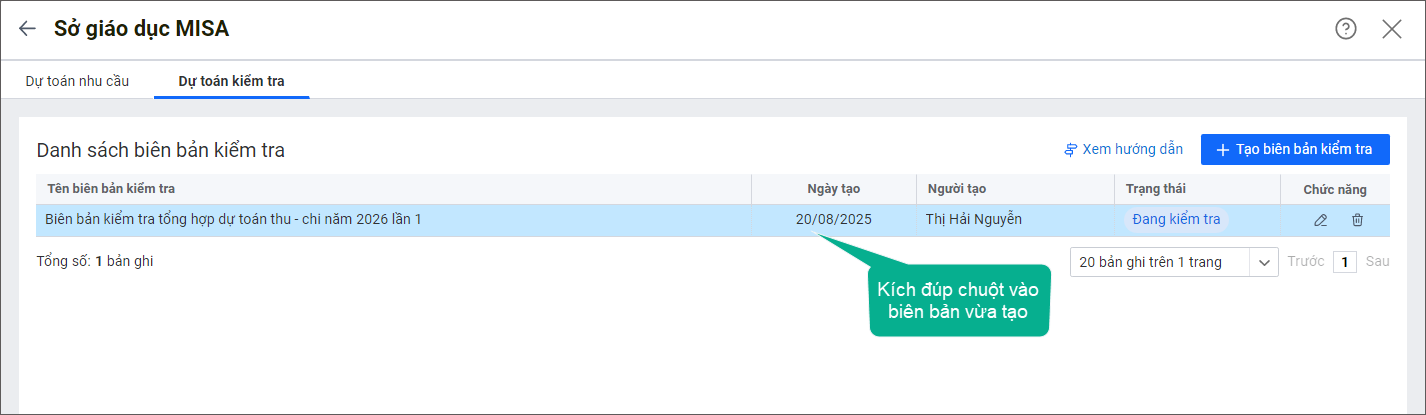This screenshot has width=1426, height=415.
Task: Click the back arrow icon
Action: coord(27,29)
